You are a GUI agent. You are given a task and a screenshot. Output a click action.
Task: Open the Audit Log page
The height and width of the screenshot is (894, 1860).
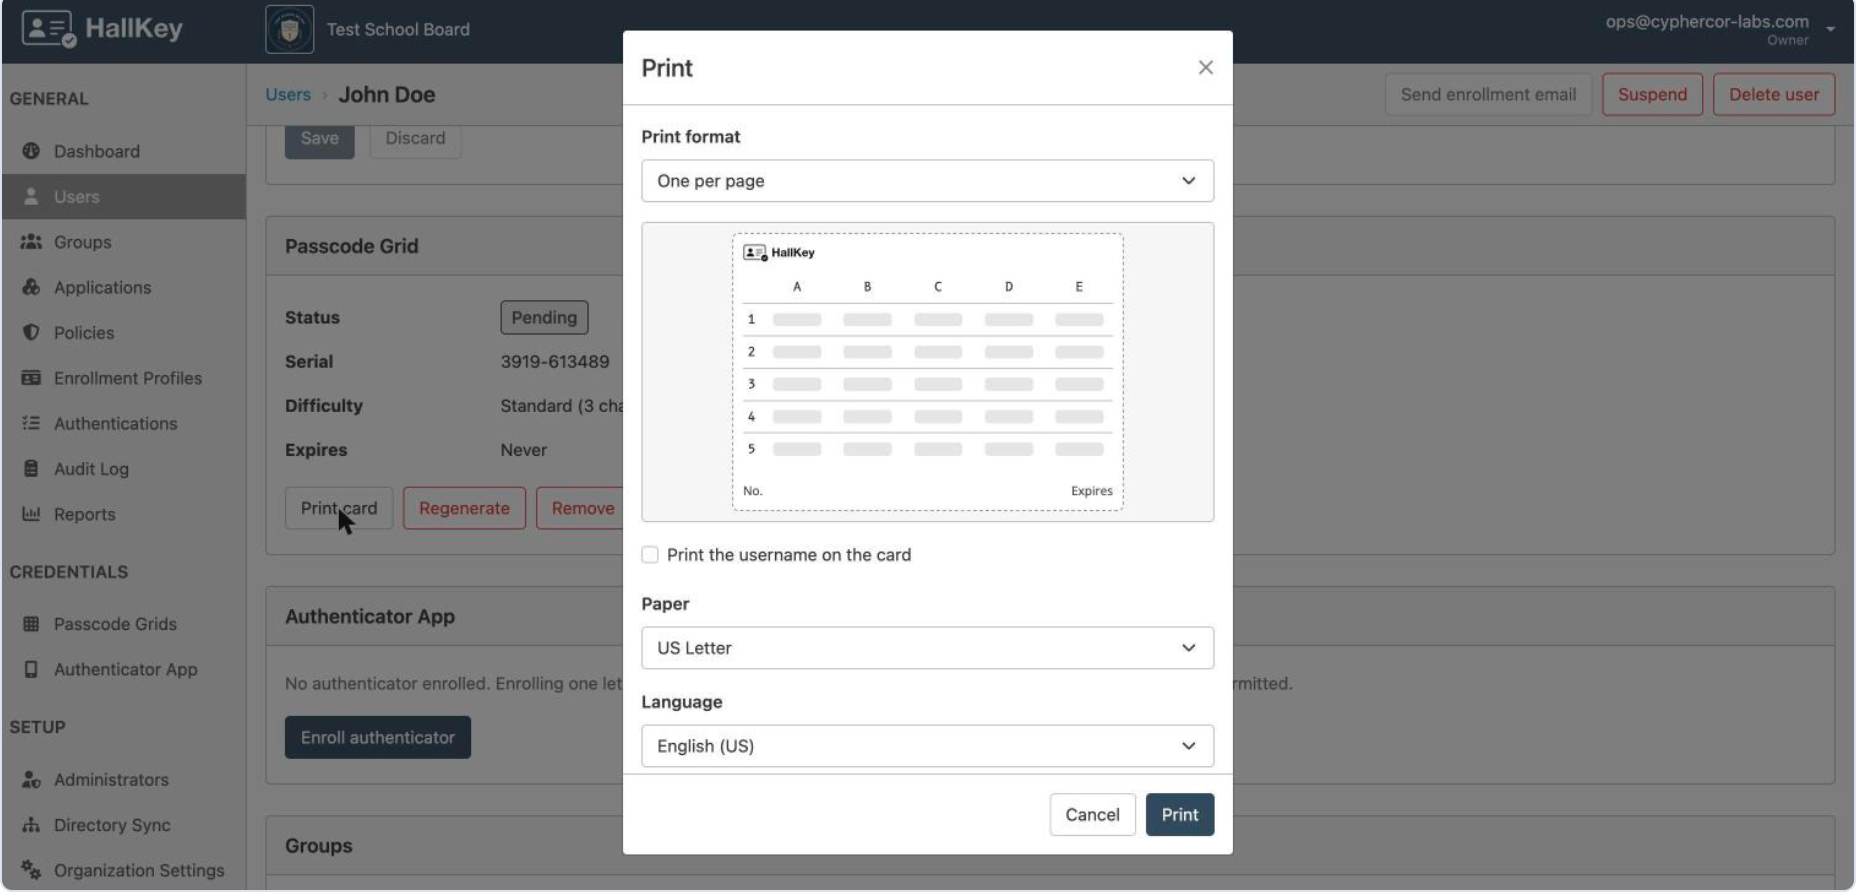tap(124, 469)
